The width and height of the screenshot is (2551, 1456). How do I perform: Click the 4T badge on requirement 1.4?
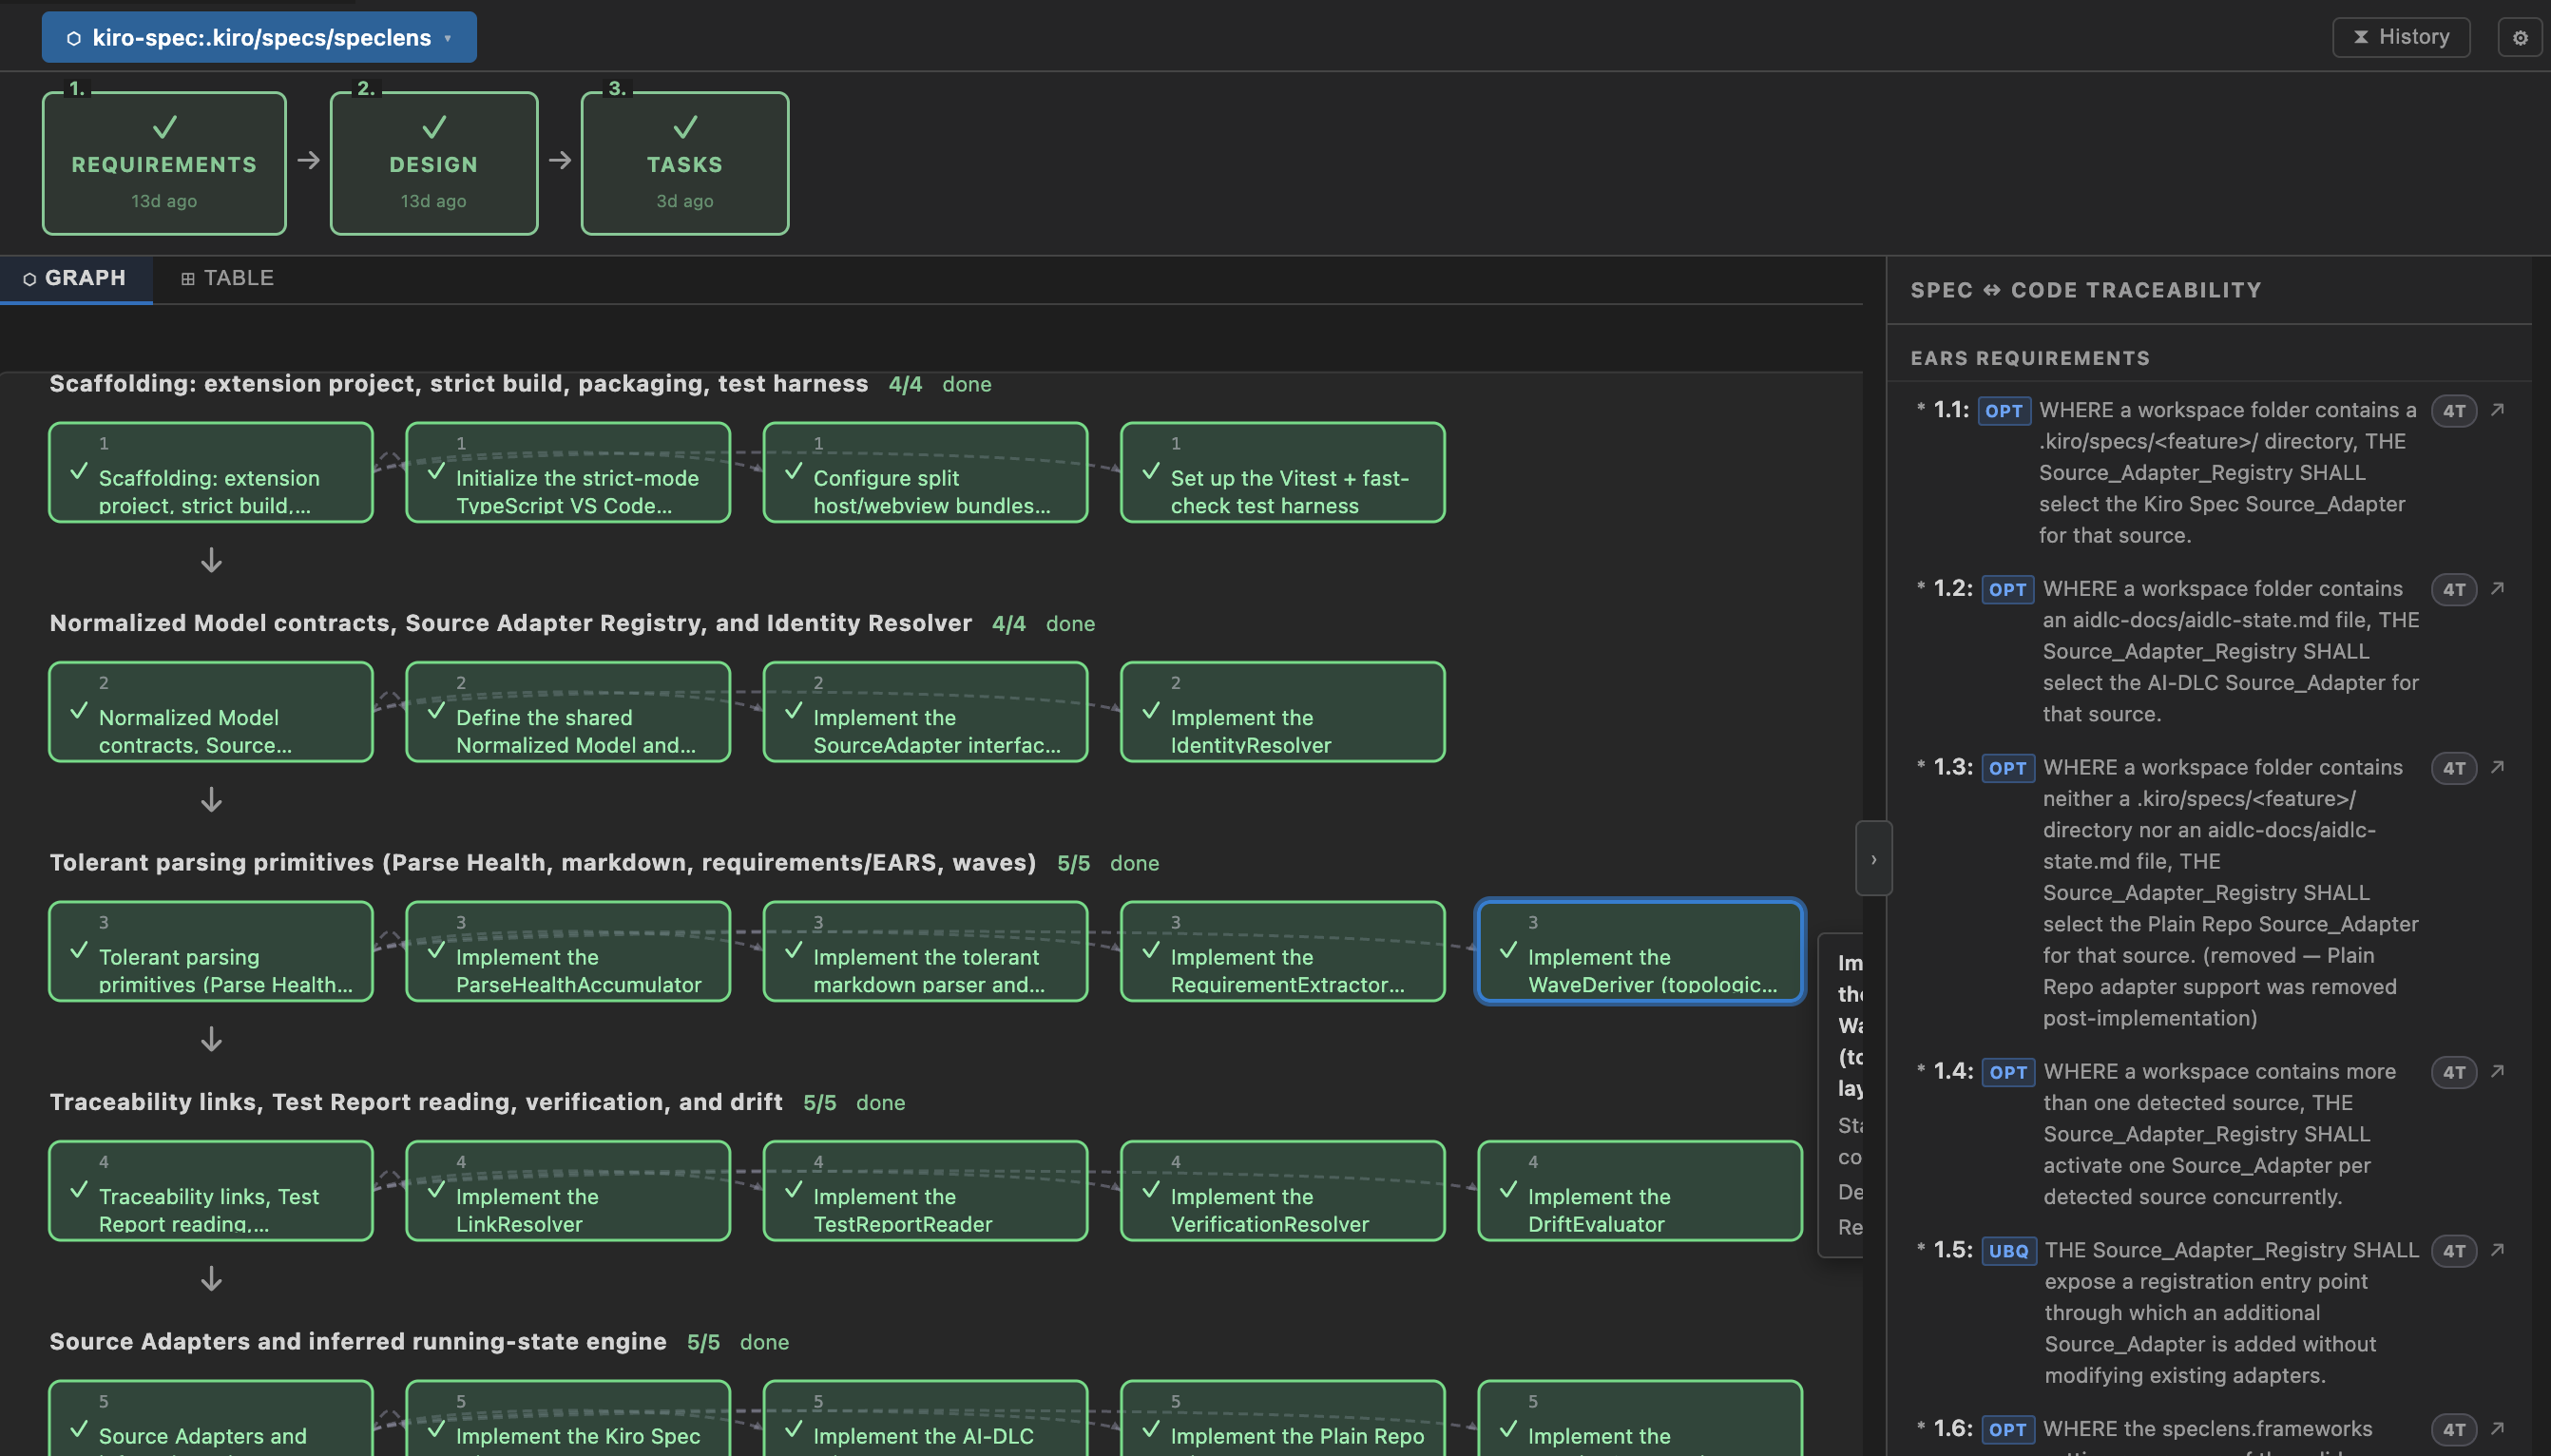(2454, 1073)
